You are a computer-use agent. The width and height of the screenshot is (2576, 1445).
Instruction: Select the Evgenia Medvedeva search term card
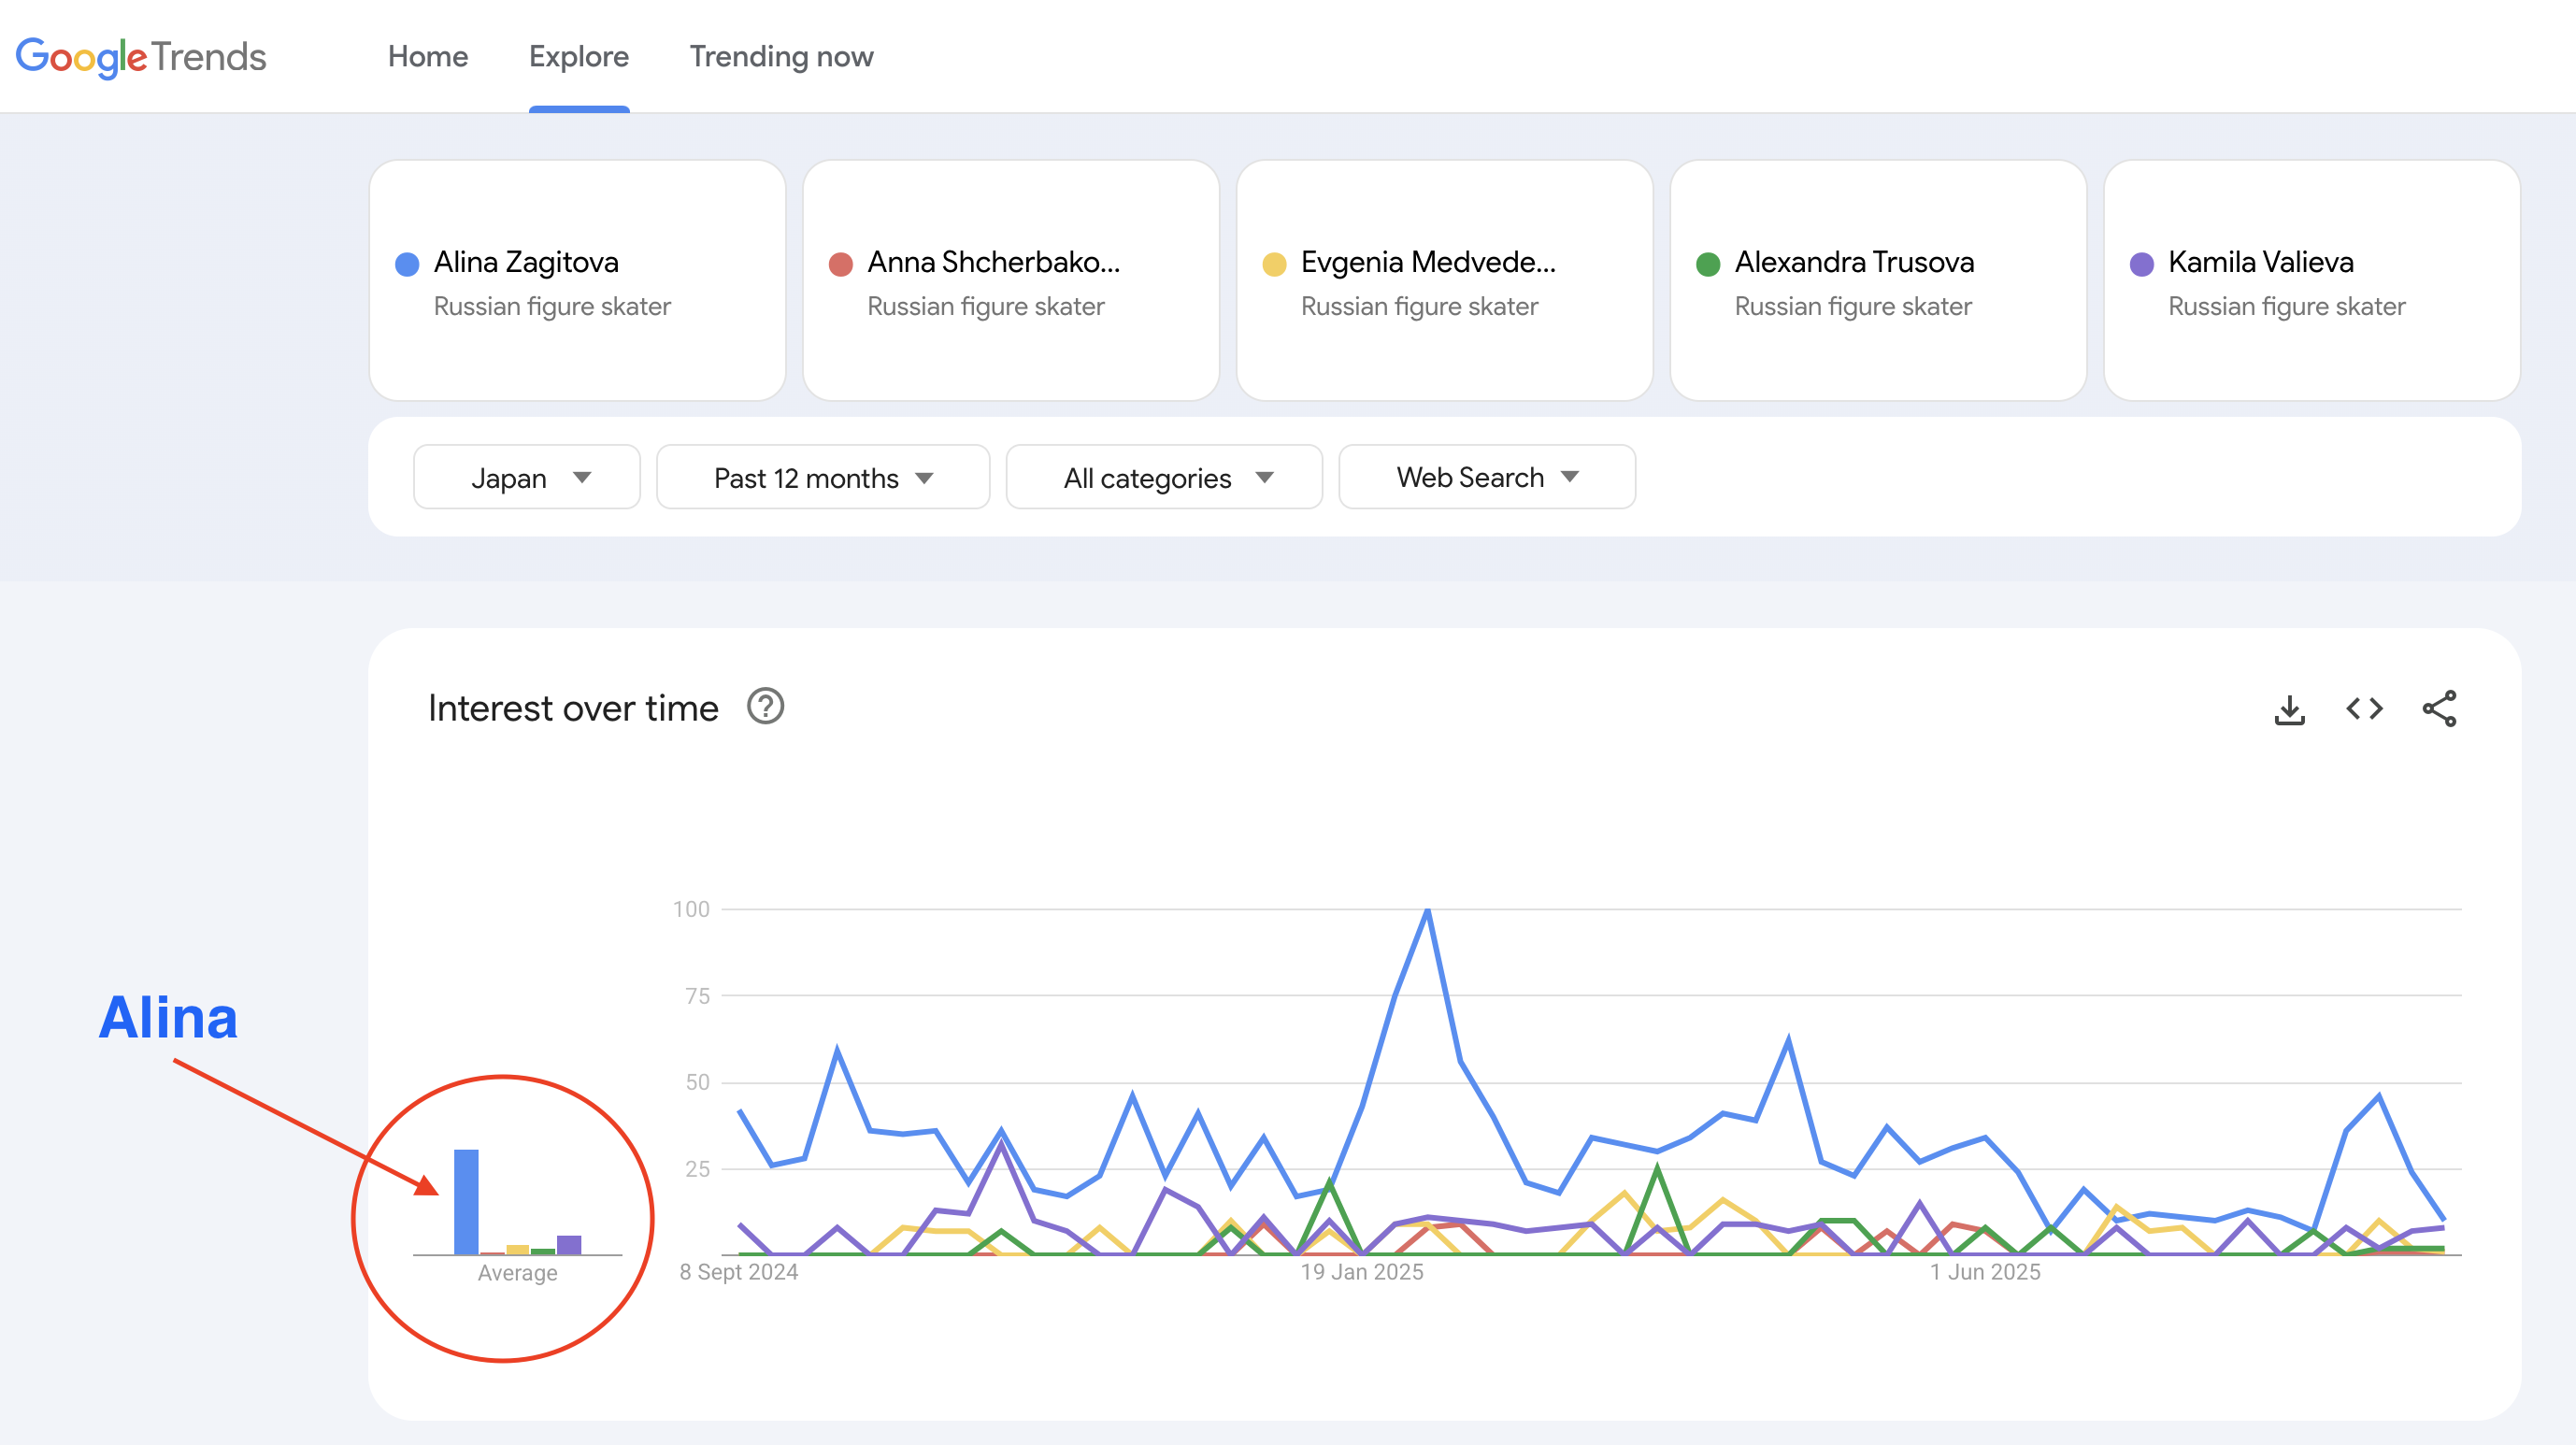1444,280
